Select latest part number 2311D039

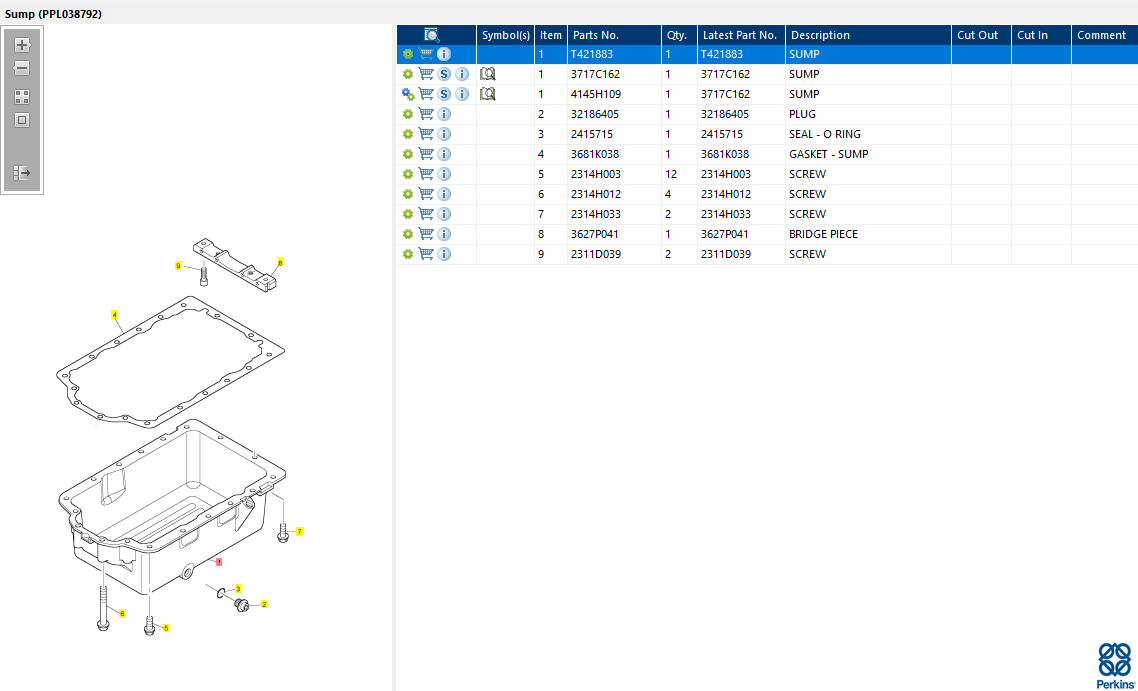(x=726, y=254)
